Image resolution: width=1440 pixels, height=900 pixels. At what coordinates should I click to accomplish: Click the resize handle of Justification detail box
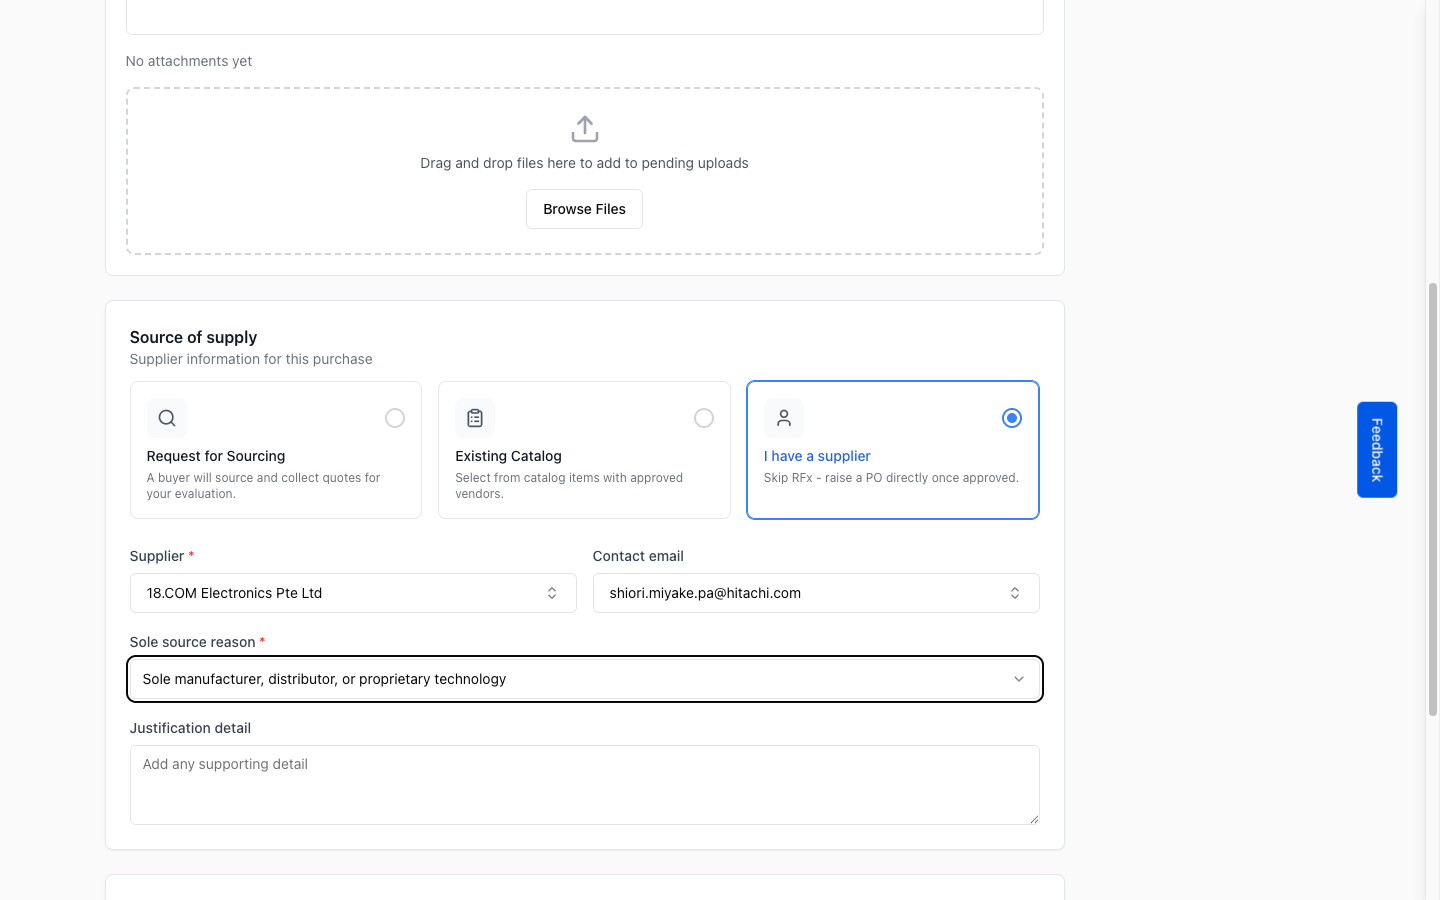pyautogui.click(x=1034, y=819)
